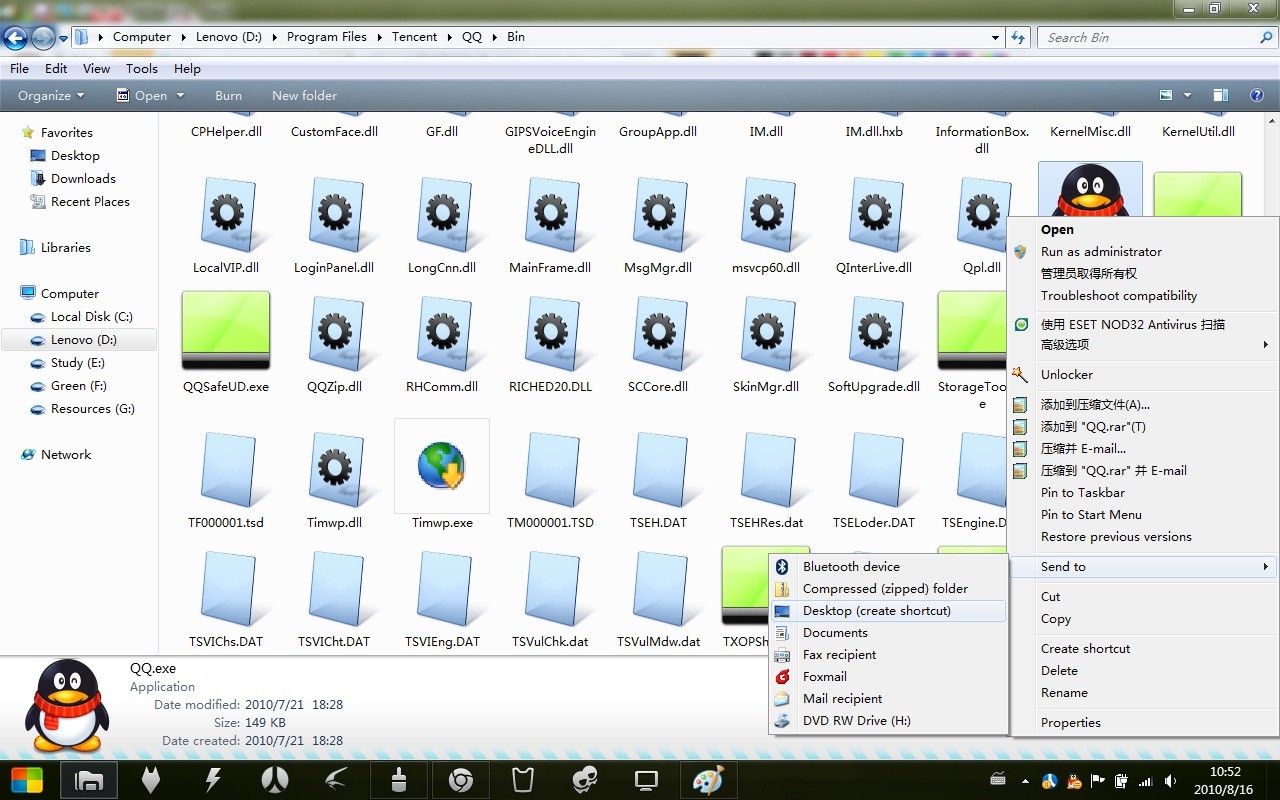Open the Edit menu

[x=56, y=69]
